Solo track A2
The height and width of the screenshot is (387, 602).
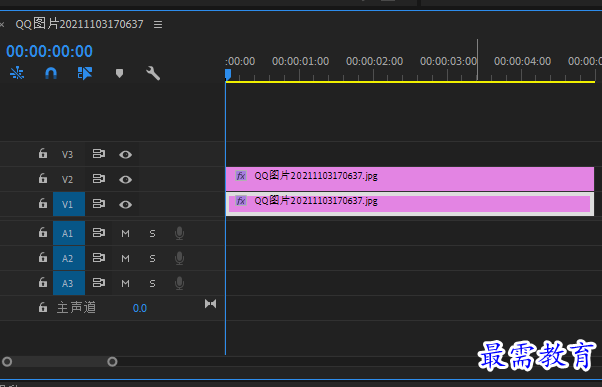point(152,258)
